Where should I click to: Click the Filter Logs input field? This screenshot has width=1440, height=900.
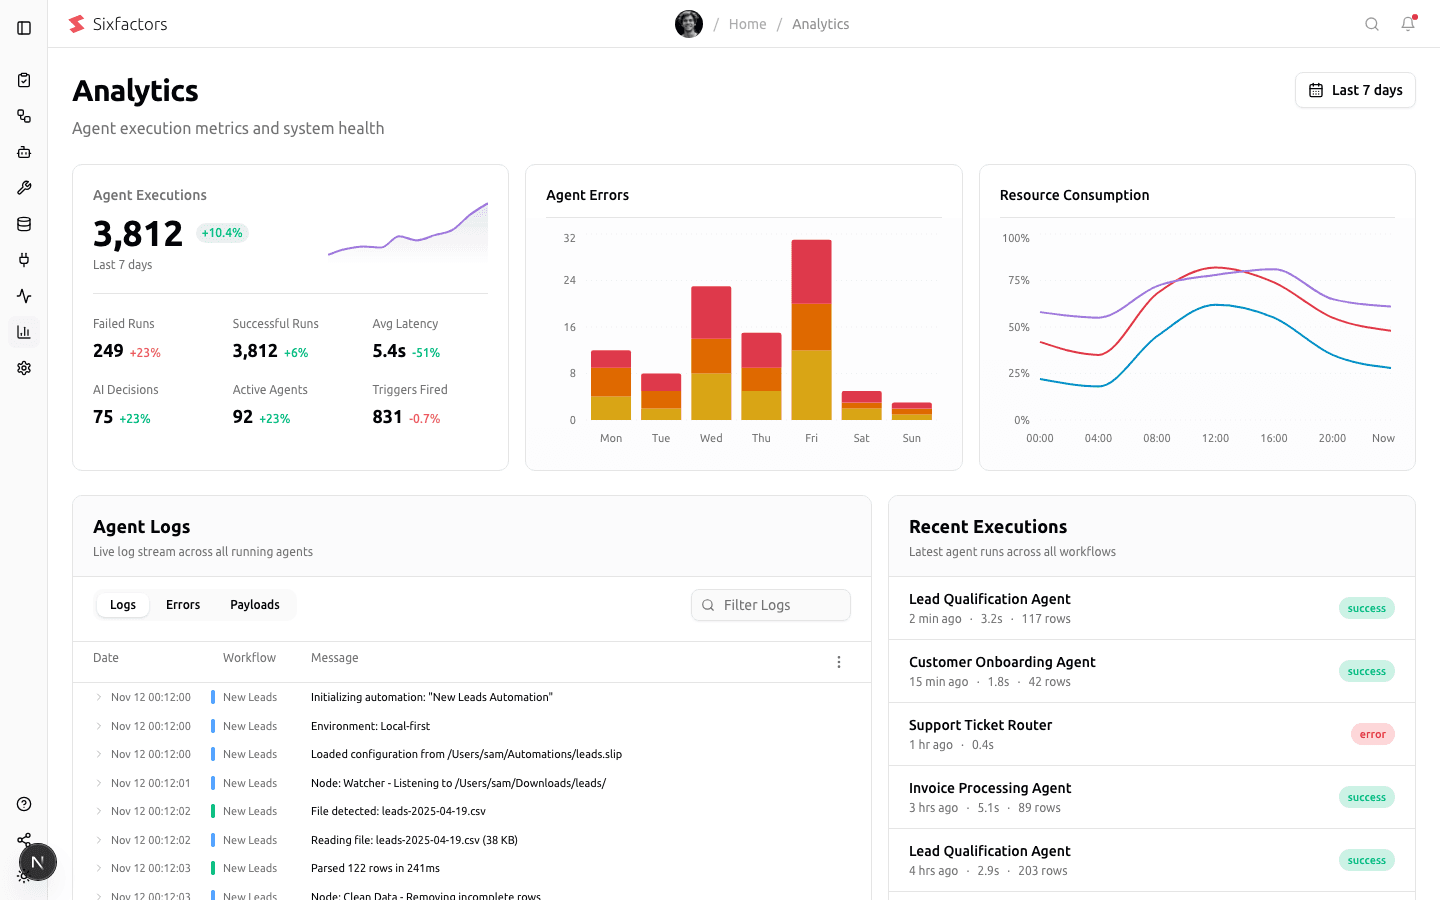click(771, 605)
